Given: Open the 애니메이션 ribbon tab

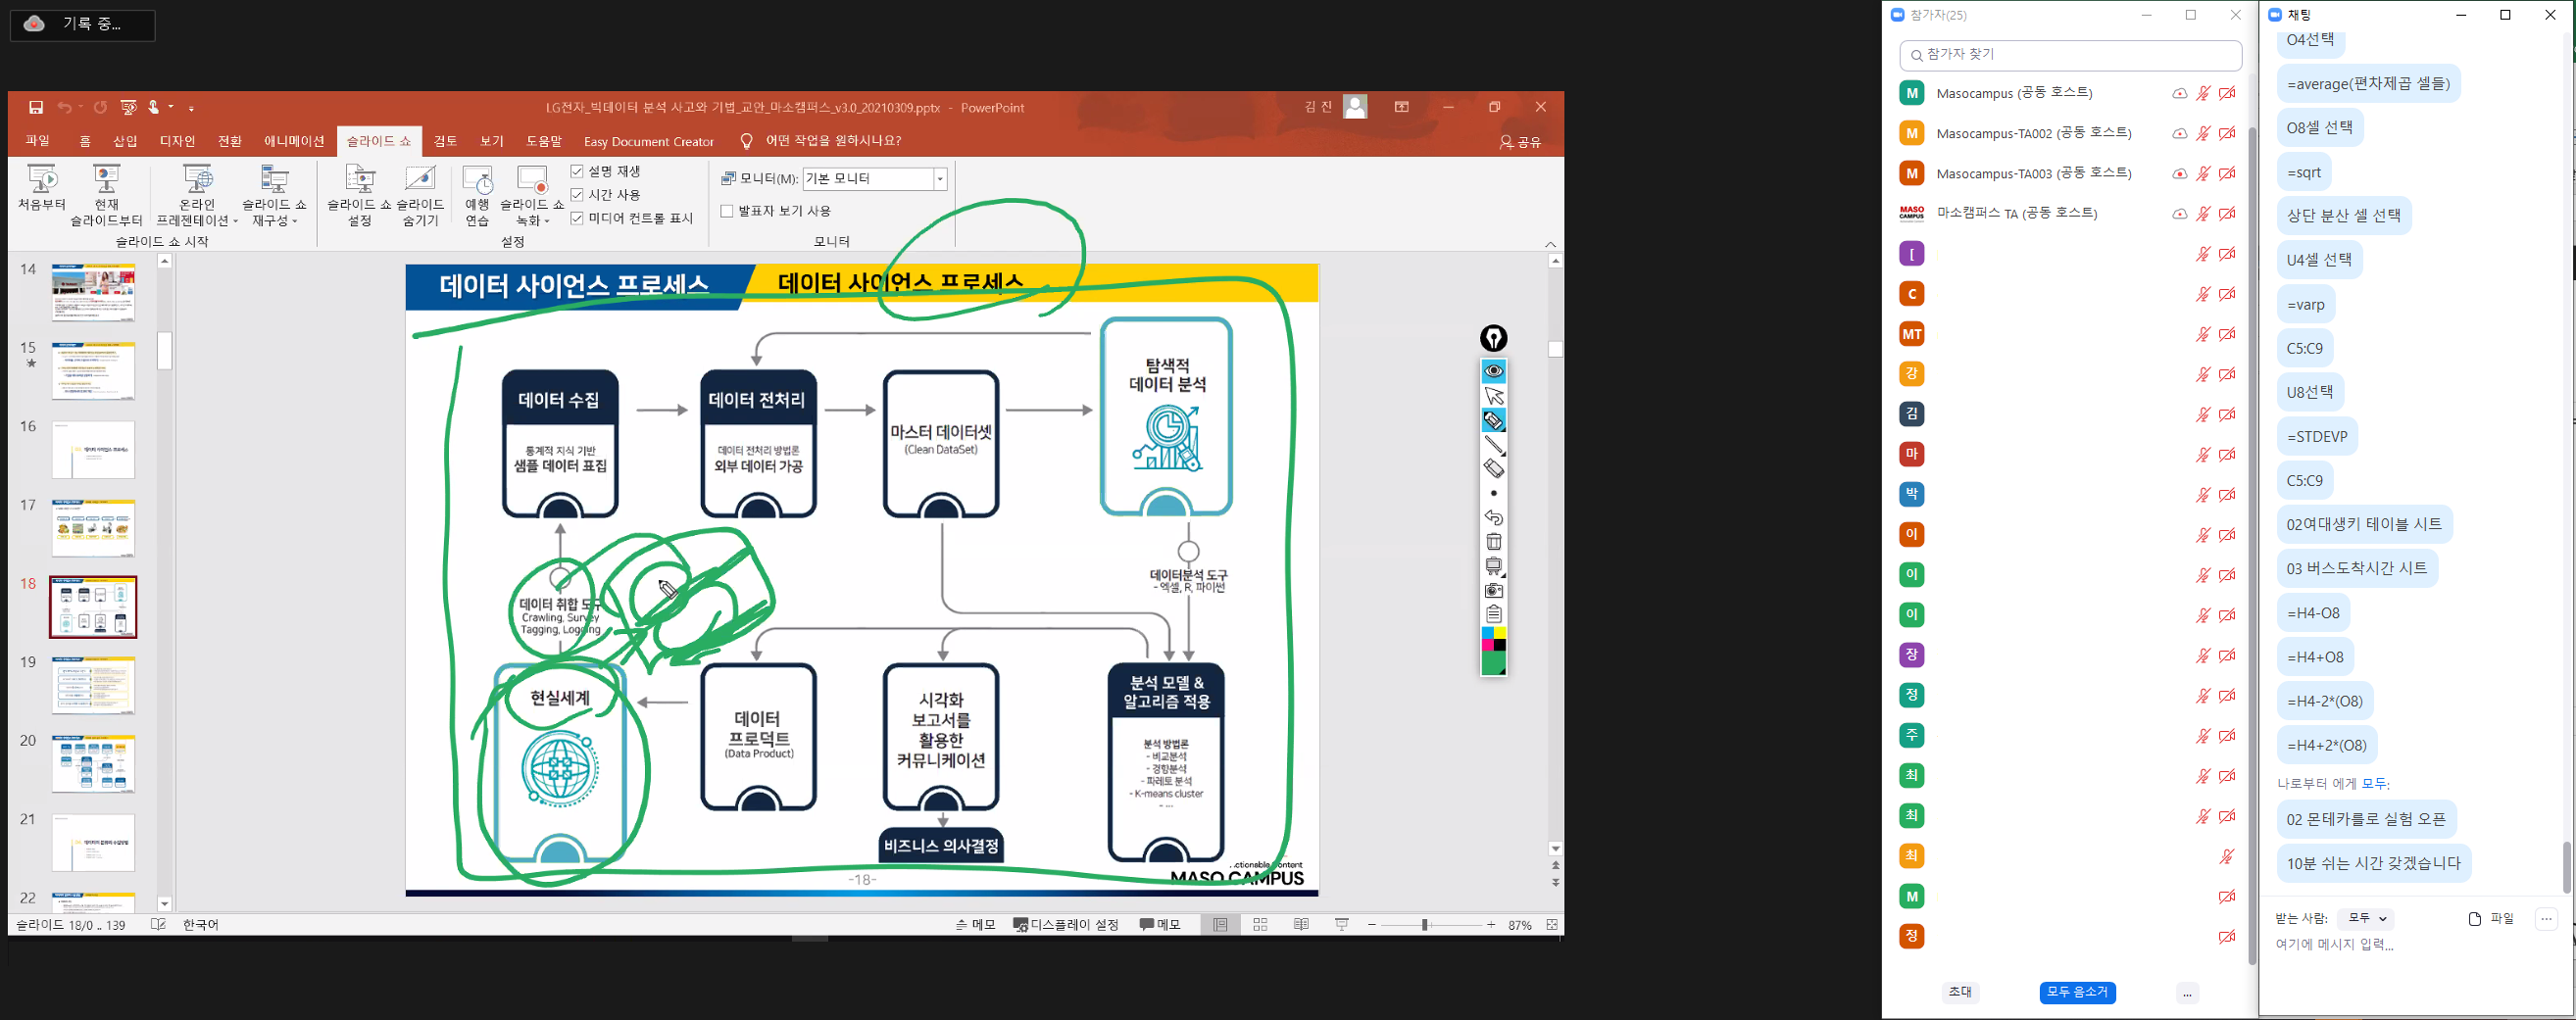Looking at the screenshot, I should [294, 141].
